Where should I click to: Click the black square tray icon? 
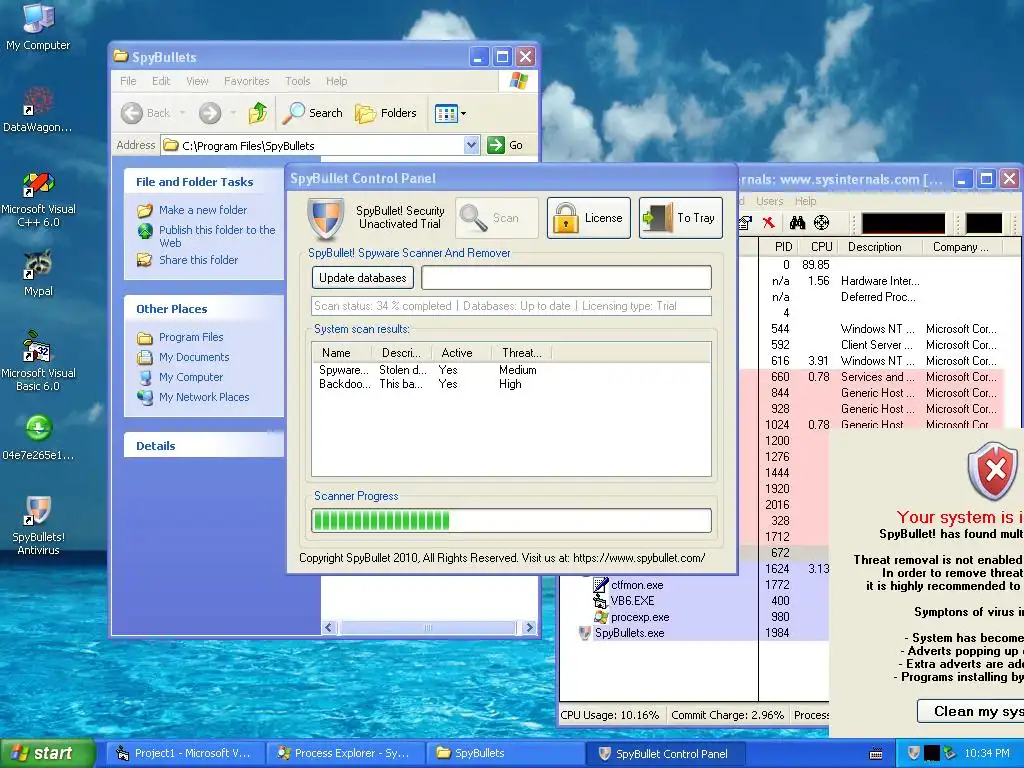click(x=932, y=753)
